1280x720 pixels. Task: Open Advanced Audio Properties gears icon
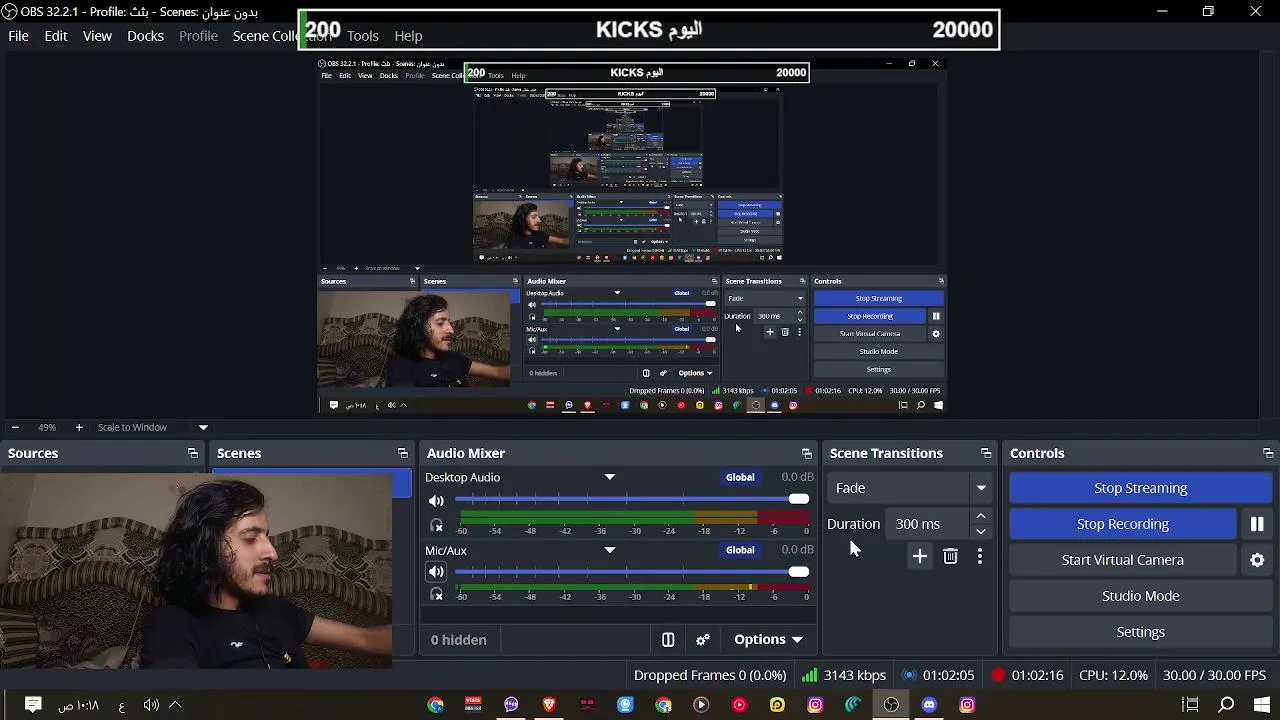703,640
